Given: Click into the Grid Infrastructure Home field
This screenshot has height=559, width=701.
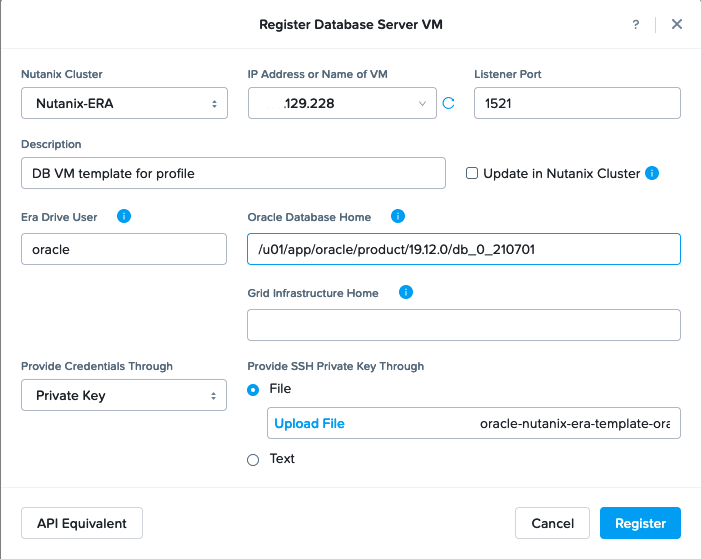Looking at the screenshot, I should 464,325.
